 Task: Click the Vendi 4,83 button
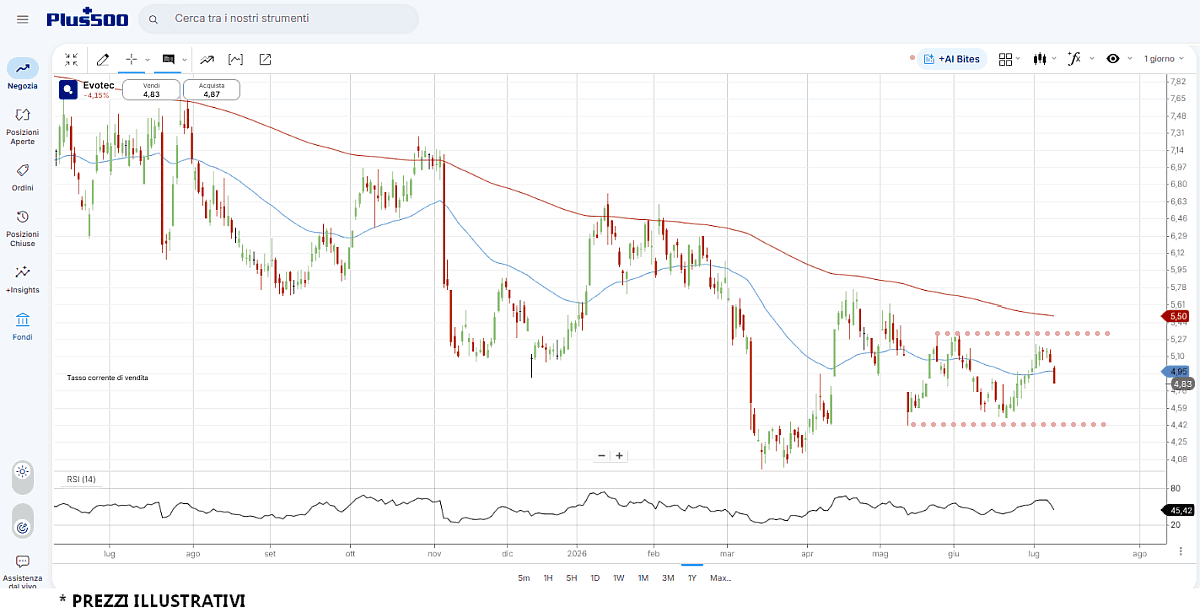[151, 90]
